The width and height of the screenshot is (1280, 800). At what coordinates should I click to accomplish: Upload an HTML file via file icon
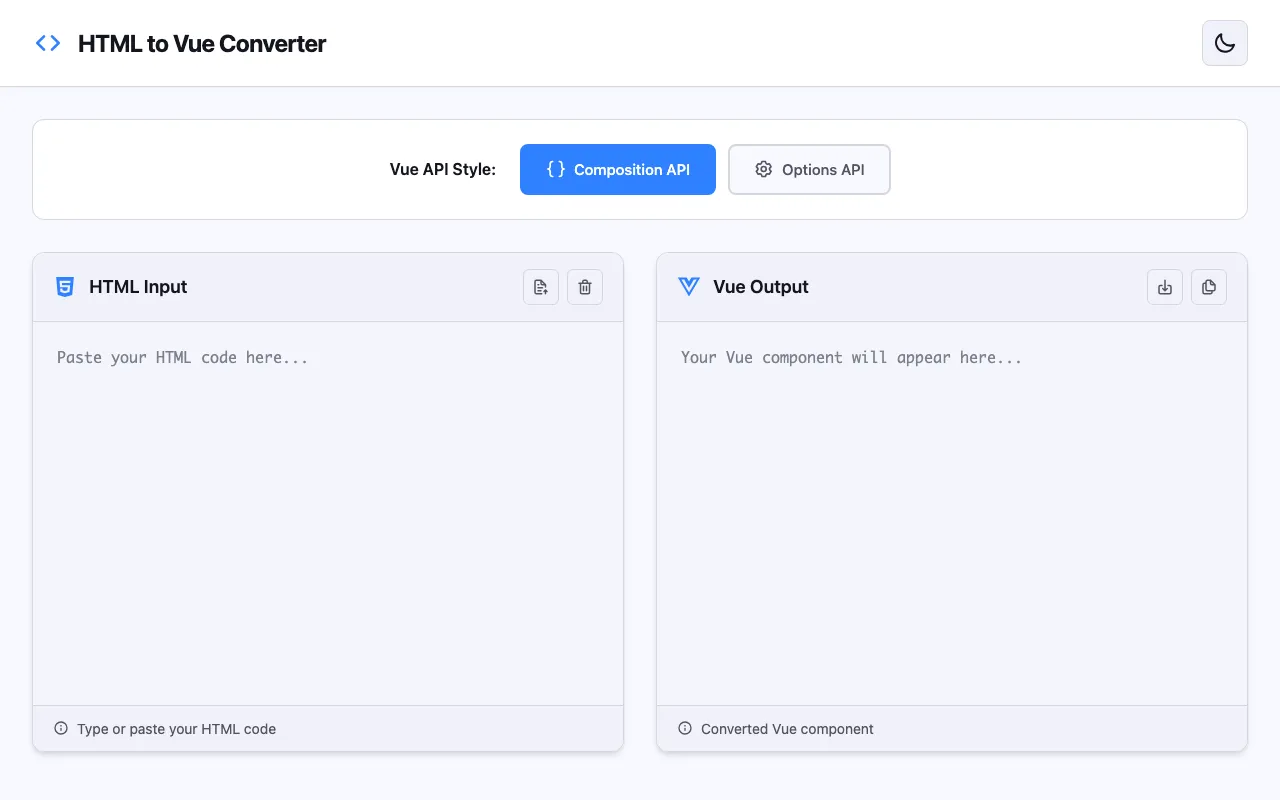[x=541, y=287]
